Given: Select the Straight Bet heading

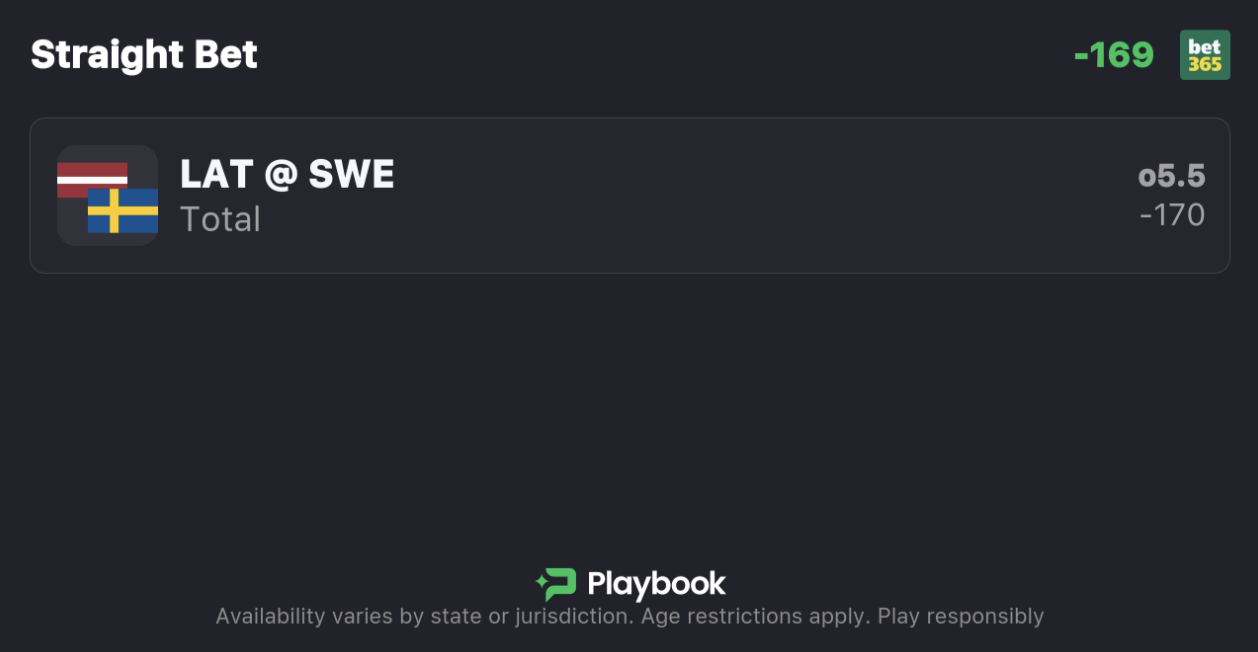Looking at the screenshot, I should coord(144,55).
